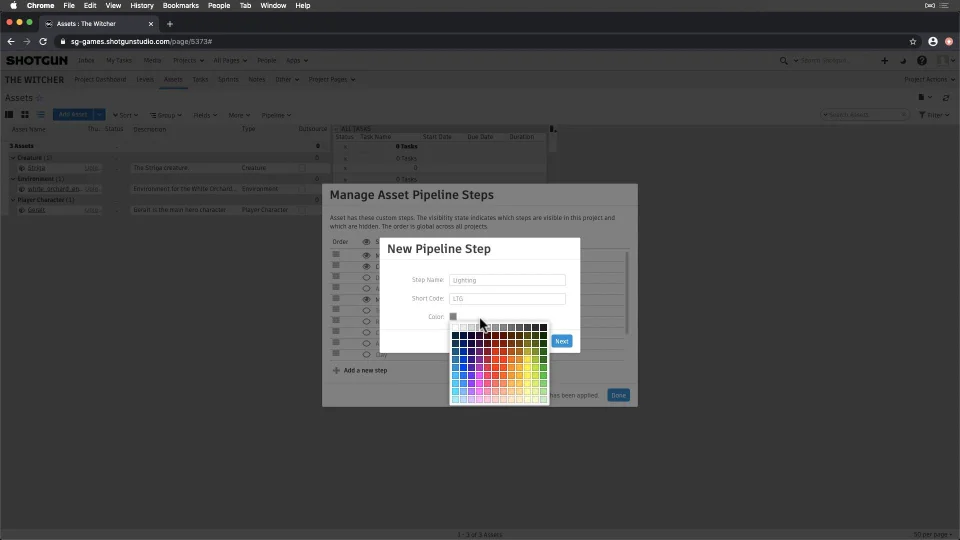Open the Apple menu
960x540 pixels.
coord(13,6)
